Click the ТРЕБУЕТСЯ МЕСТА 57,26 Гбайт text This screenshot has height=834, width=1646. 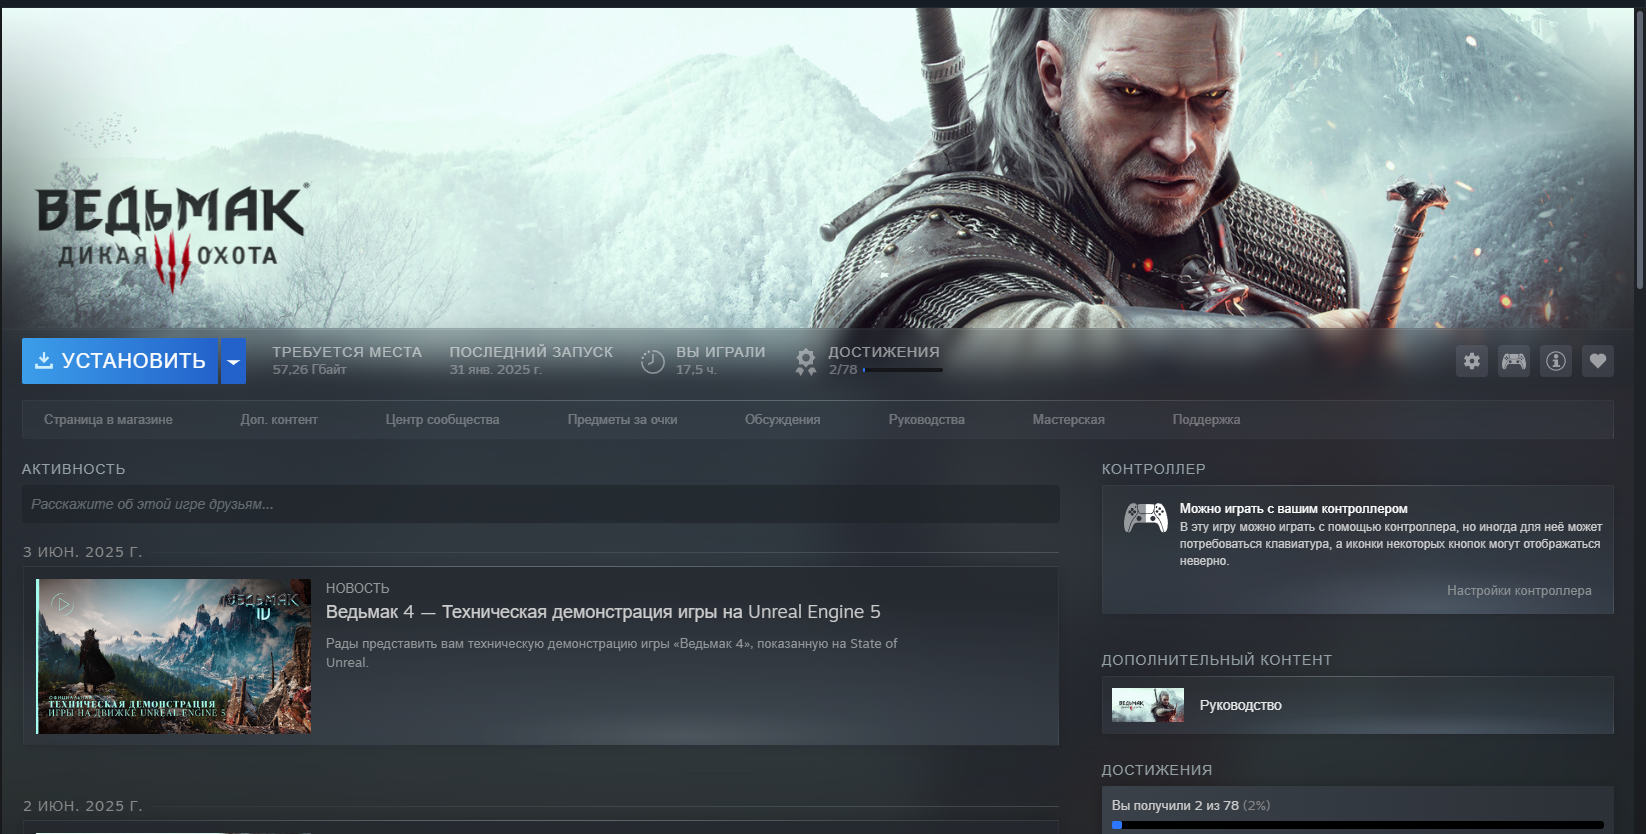point(347,361)
